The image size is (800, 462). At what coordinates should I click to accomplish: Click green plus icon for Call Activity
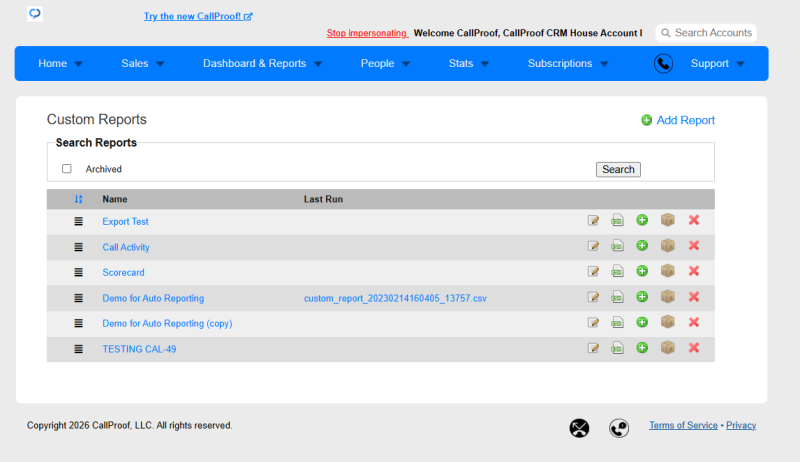tap(642, 246)
